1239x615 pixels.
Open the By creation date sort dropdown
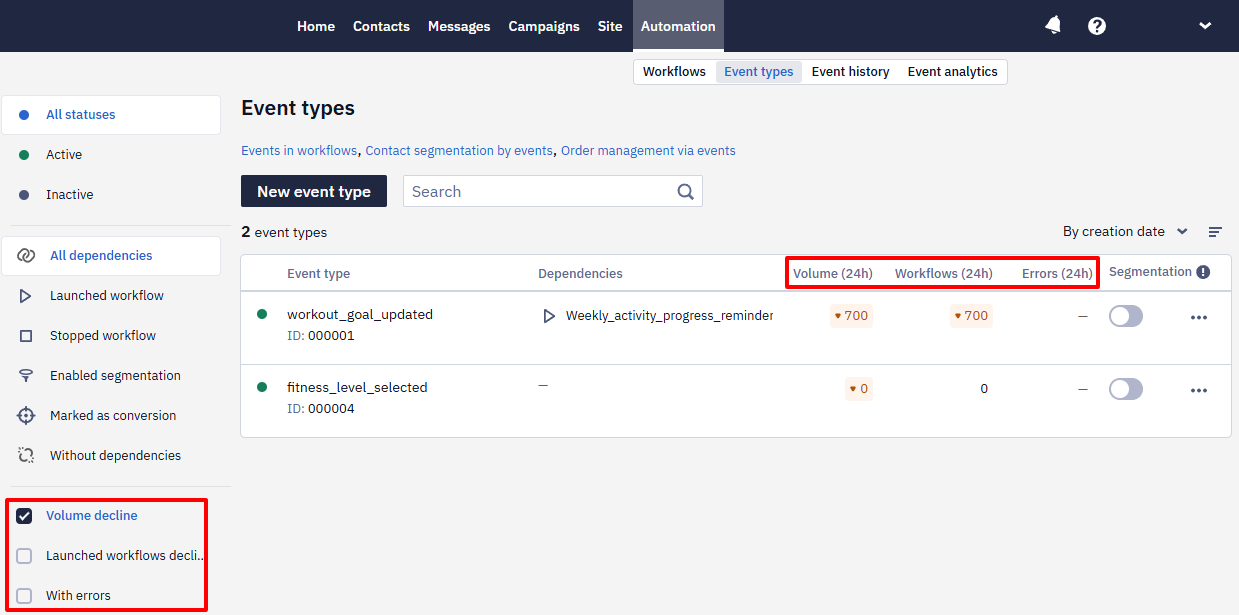pyautogui.click(x=1125, y=231)
